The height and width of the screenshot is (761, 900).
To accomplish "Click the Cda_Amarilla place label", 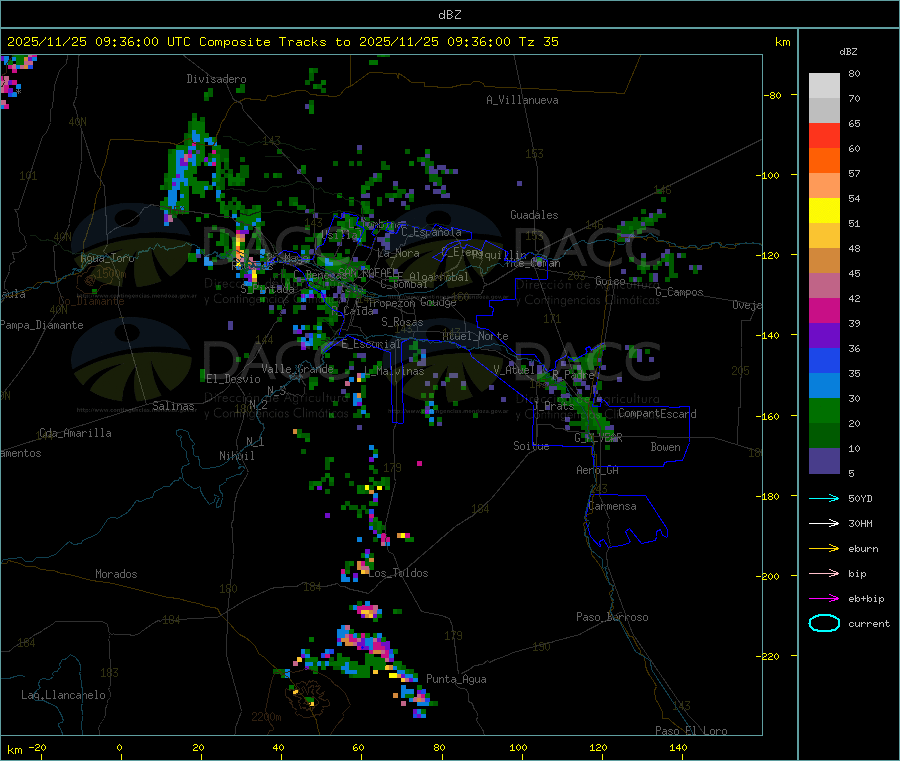I will 75,433.
